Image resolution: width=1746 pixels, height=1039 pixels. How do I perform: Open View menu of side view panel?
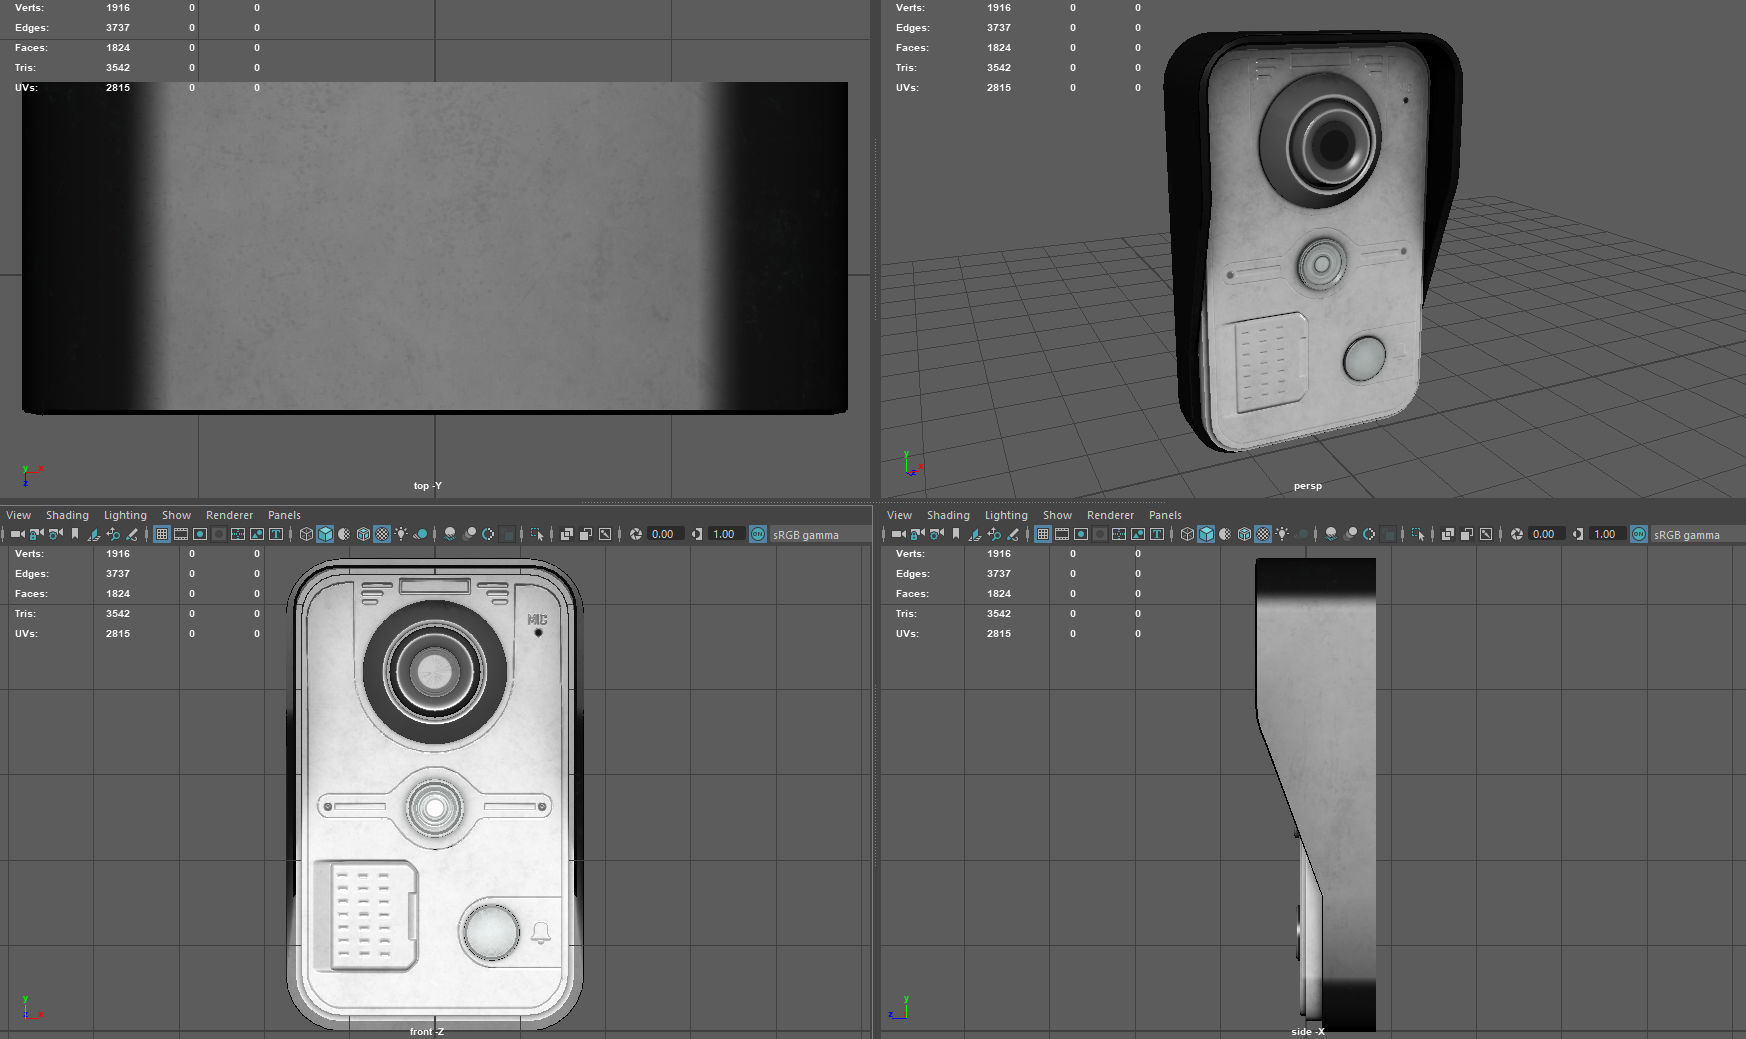pyautogui.click(x=899, y=515)
